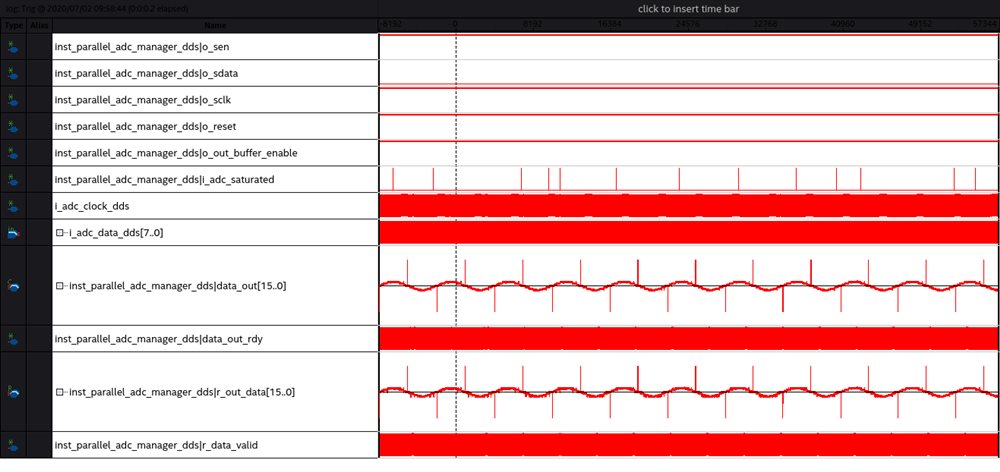Click the Name column header
1000x472 pixels.
click(x=216, y=26)
